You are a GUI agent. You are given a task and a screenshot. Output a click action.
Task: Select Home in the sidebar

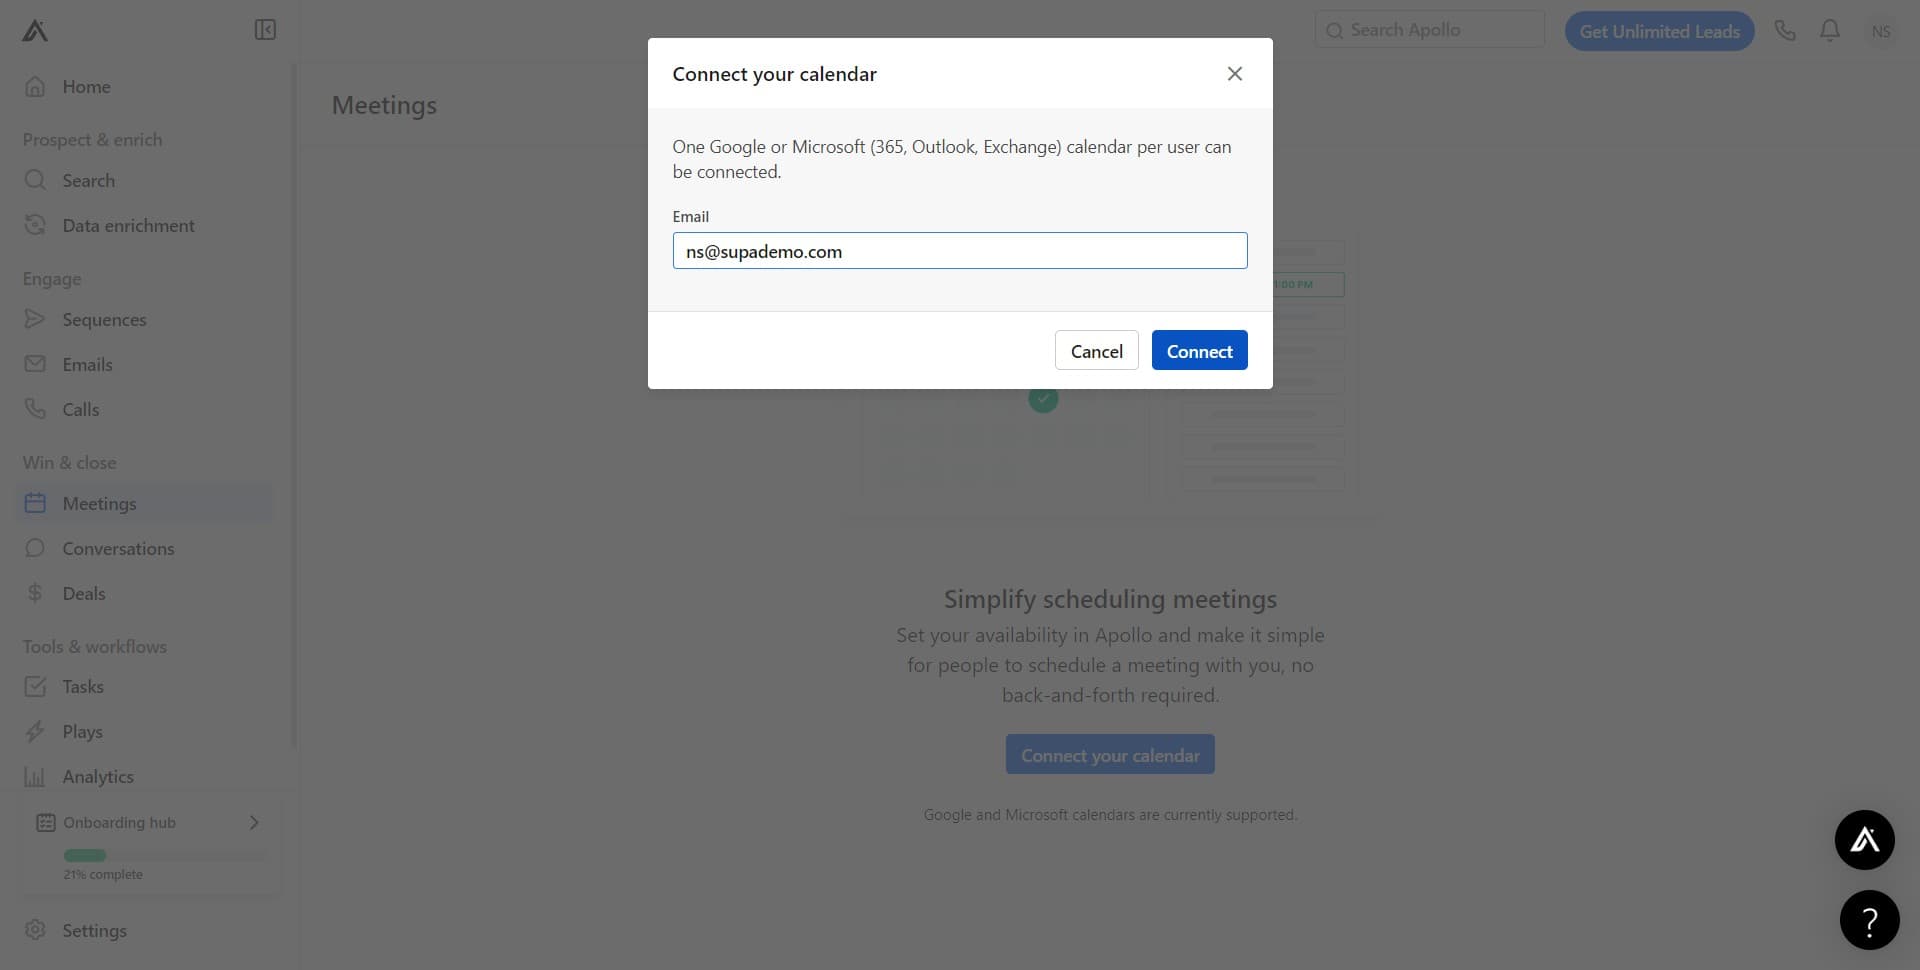click(85, 86)
